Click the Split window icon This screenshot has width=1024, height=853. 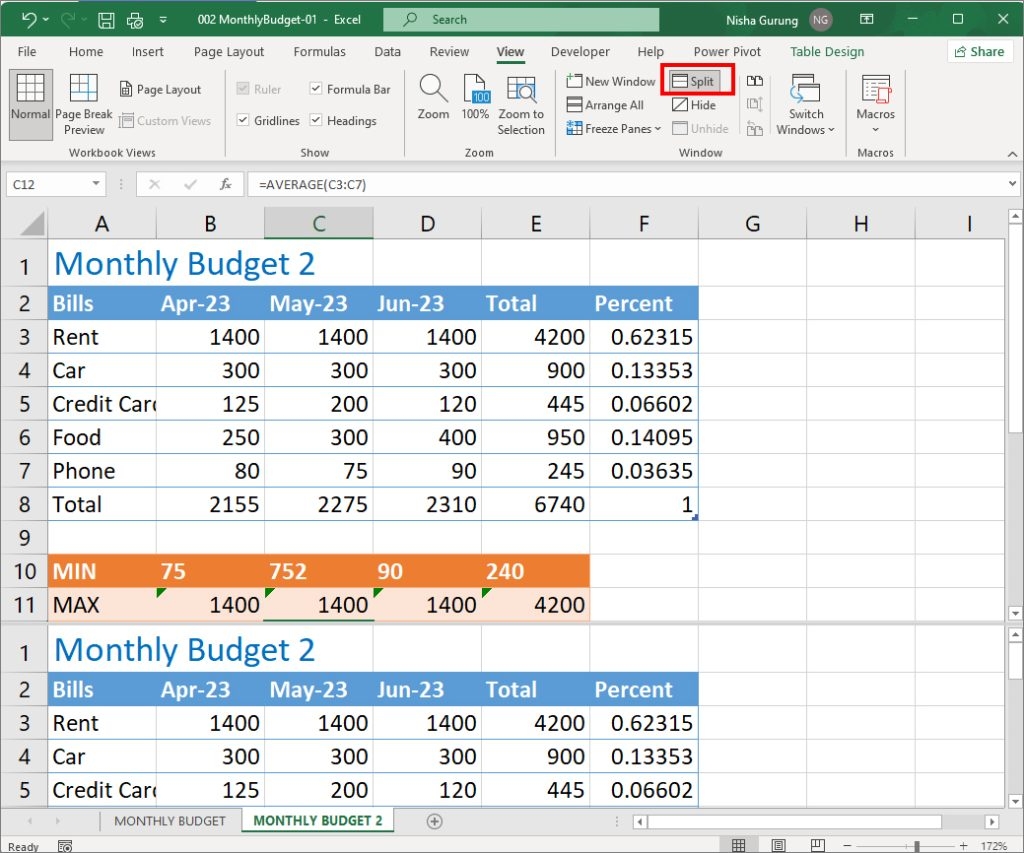tap(693, 81)
